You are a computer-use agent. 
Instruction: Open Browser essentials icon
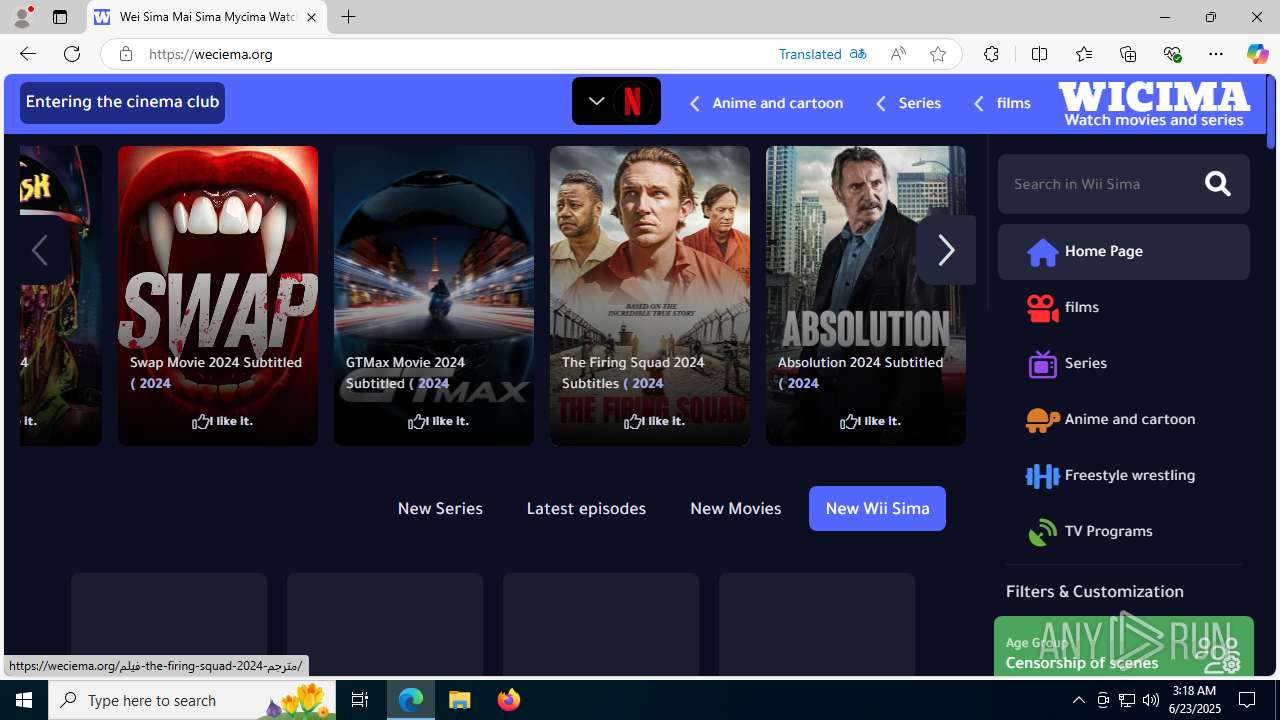tap(1172, 54)
